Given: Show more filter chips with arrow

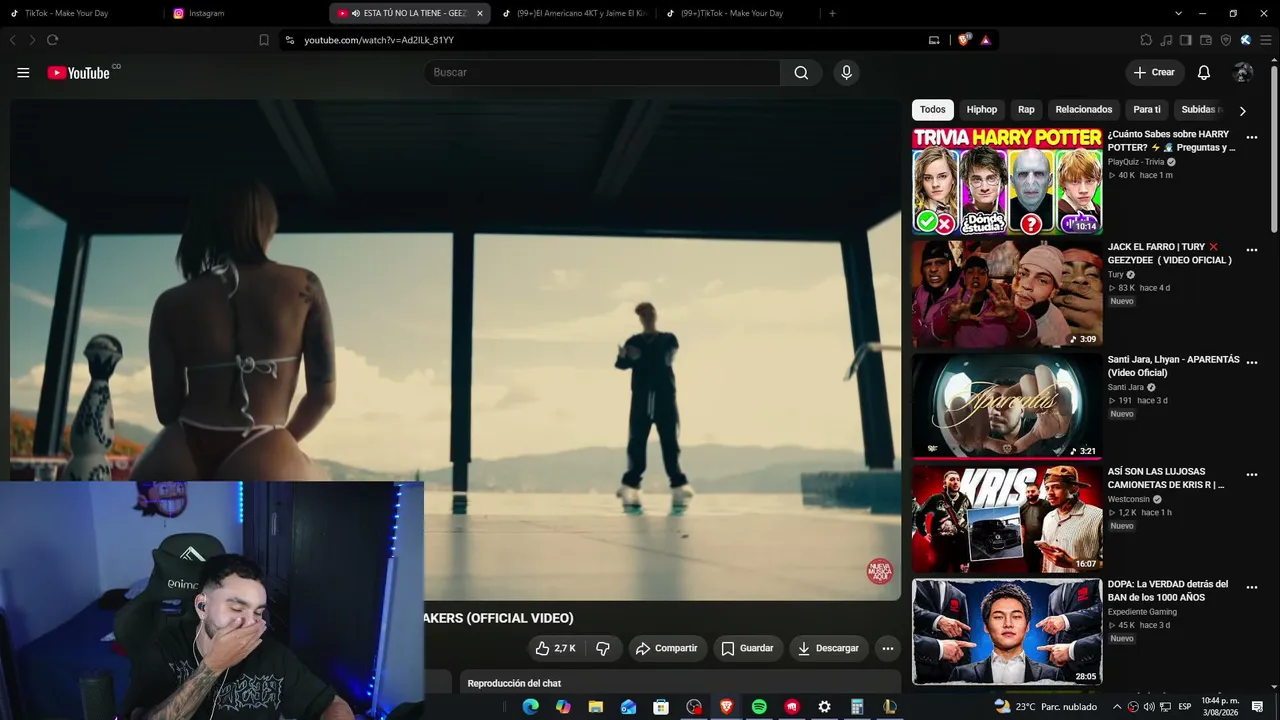Looking at the screenshot, I should [1243, 111].
